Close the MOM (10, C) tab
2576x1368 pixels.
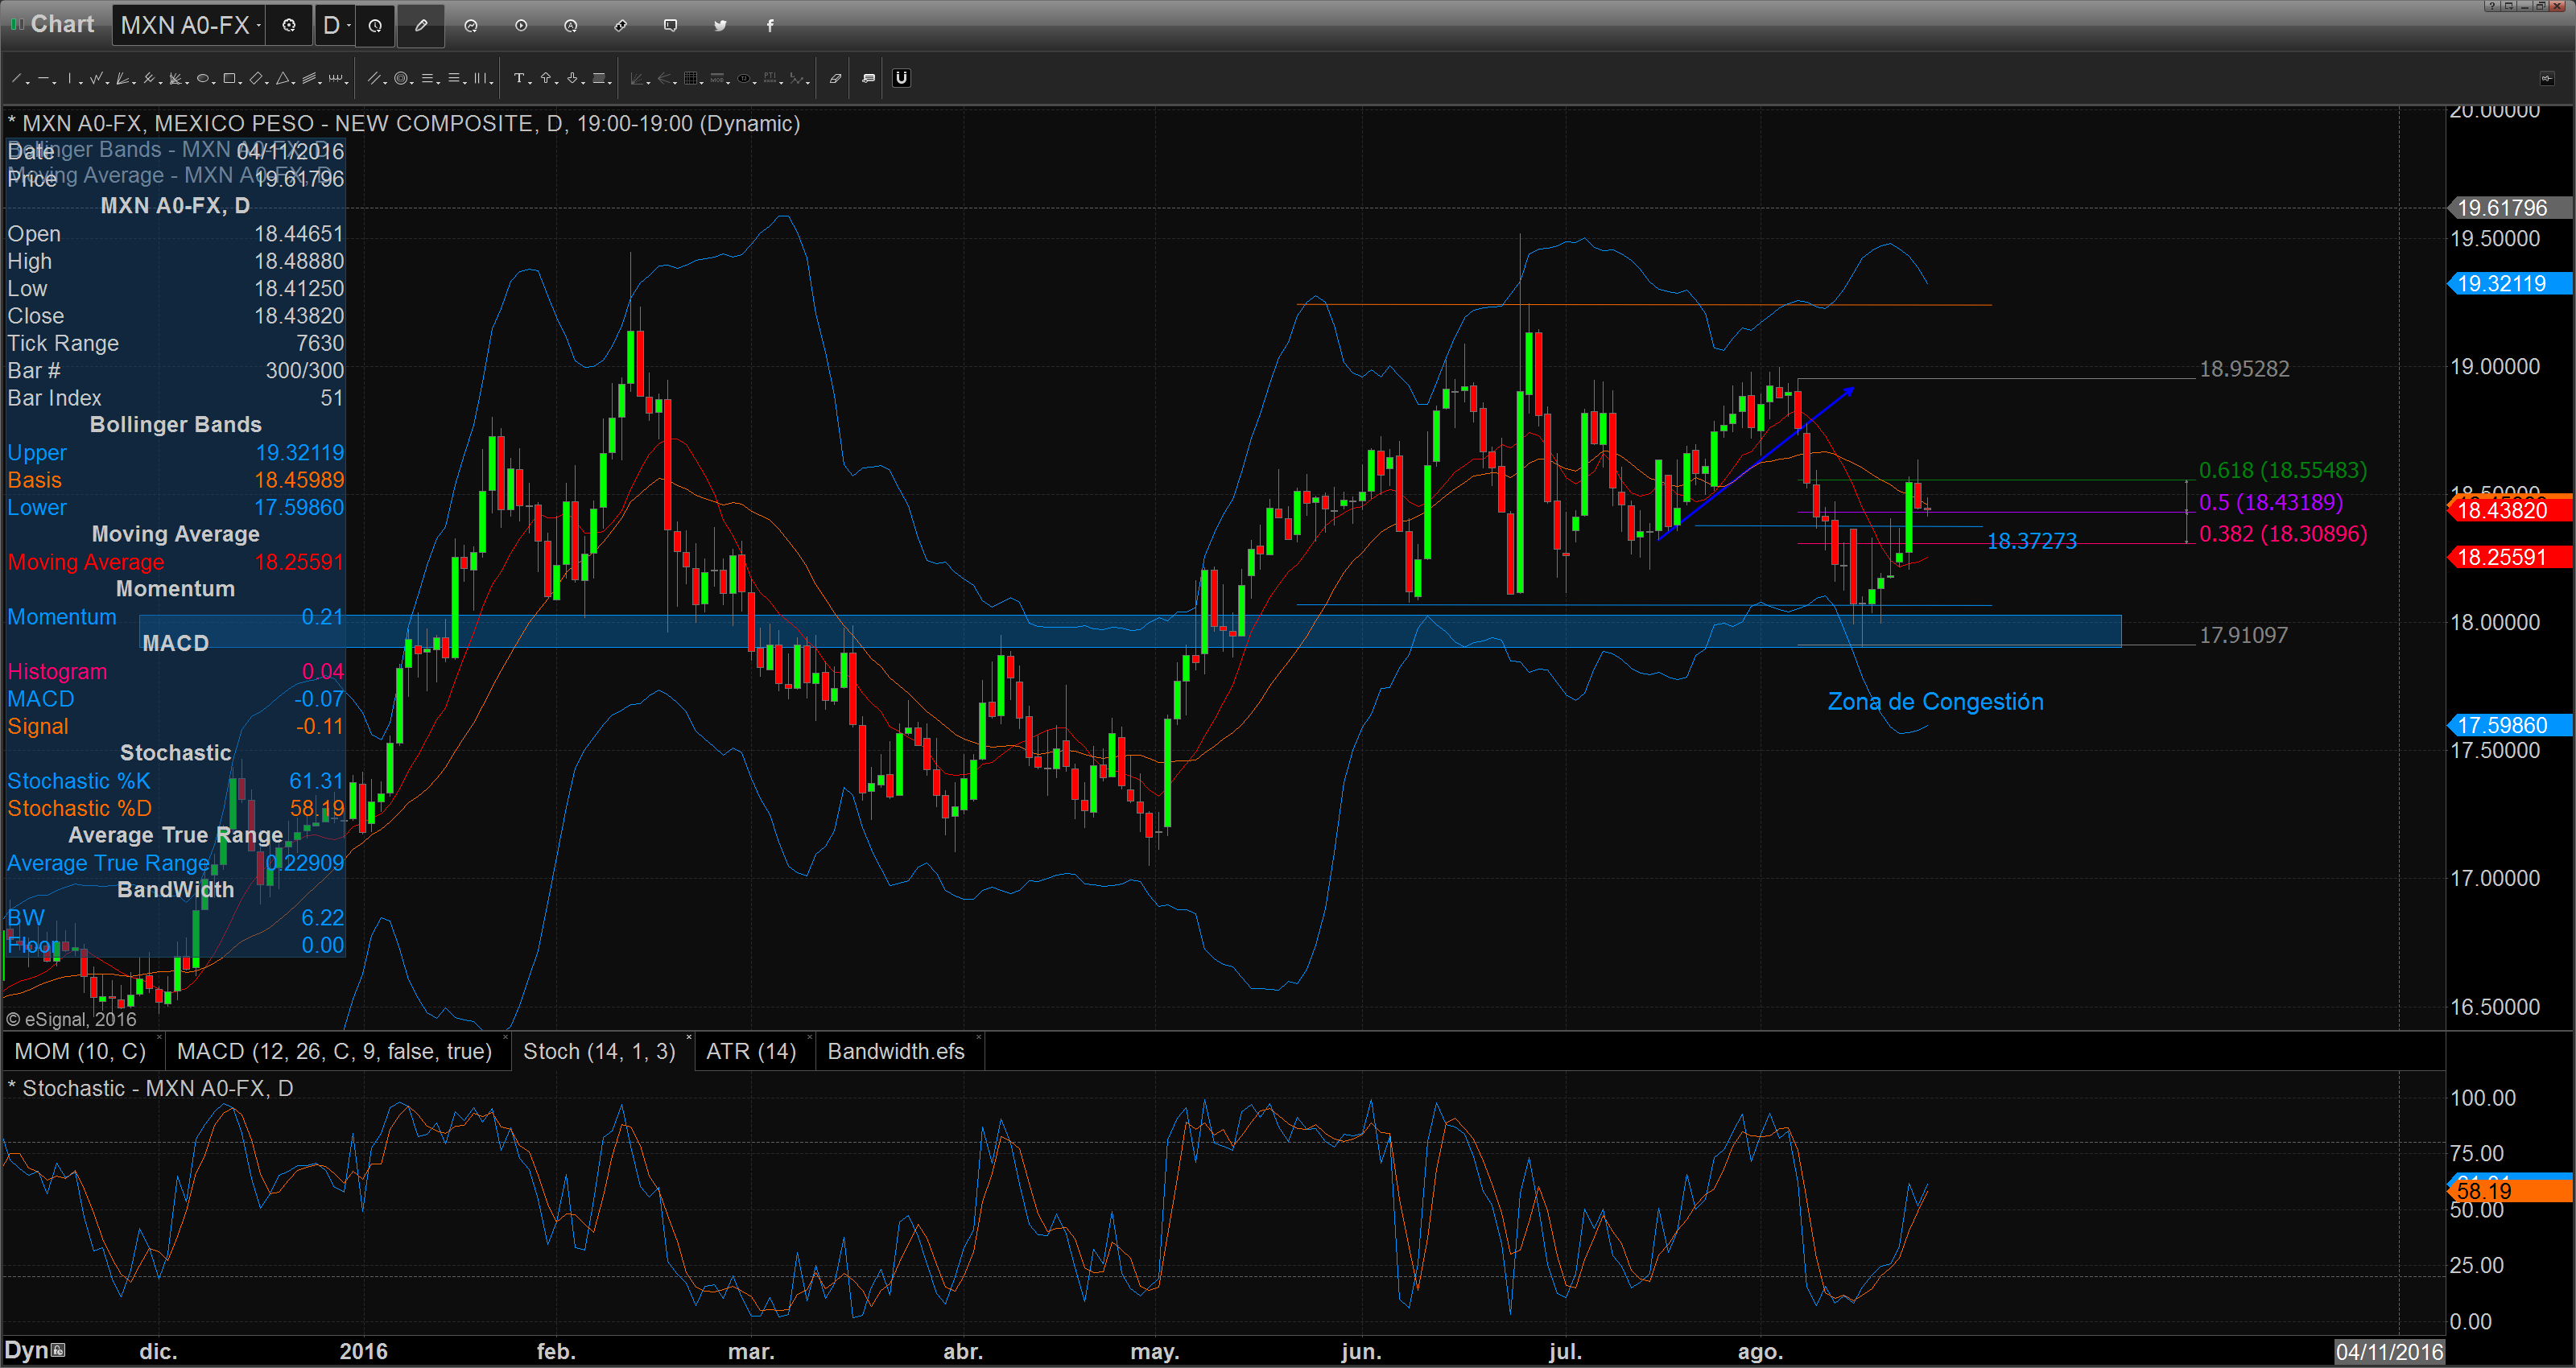tap(159, 1037)
